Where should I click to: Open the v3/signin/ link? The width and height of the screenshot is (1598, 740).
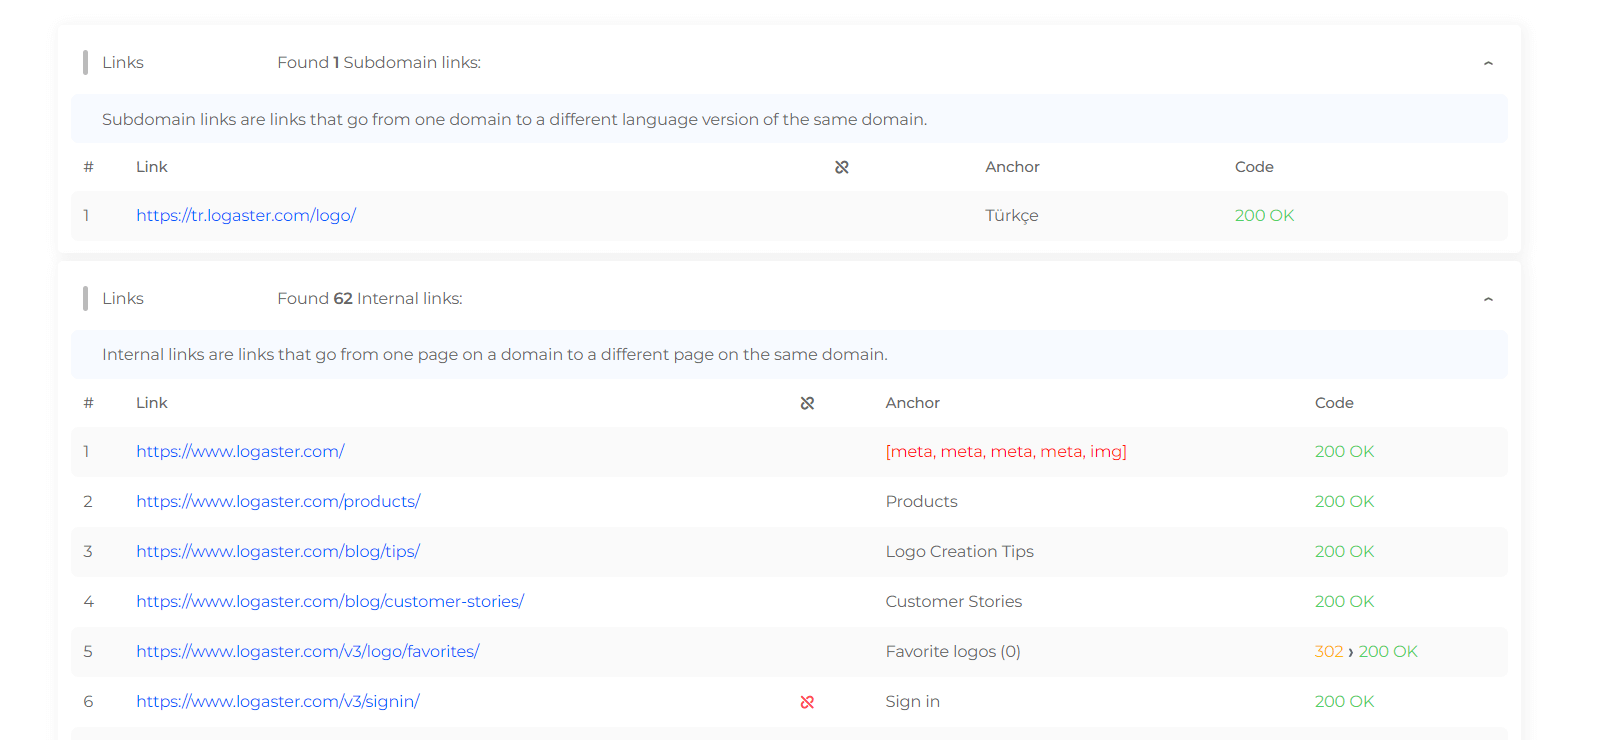(x=278, y=701)
